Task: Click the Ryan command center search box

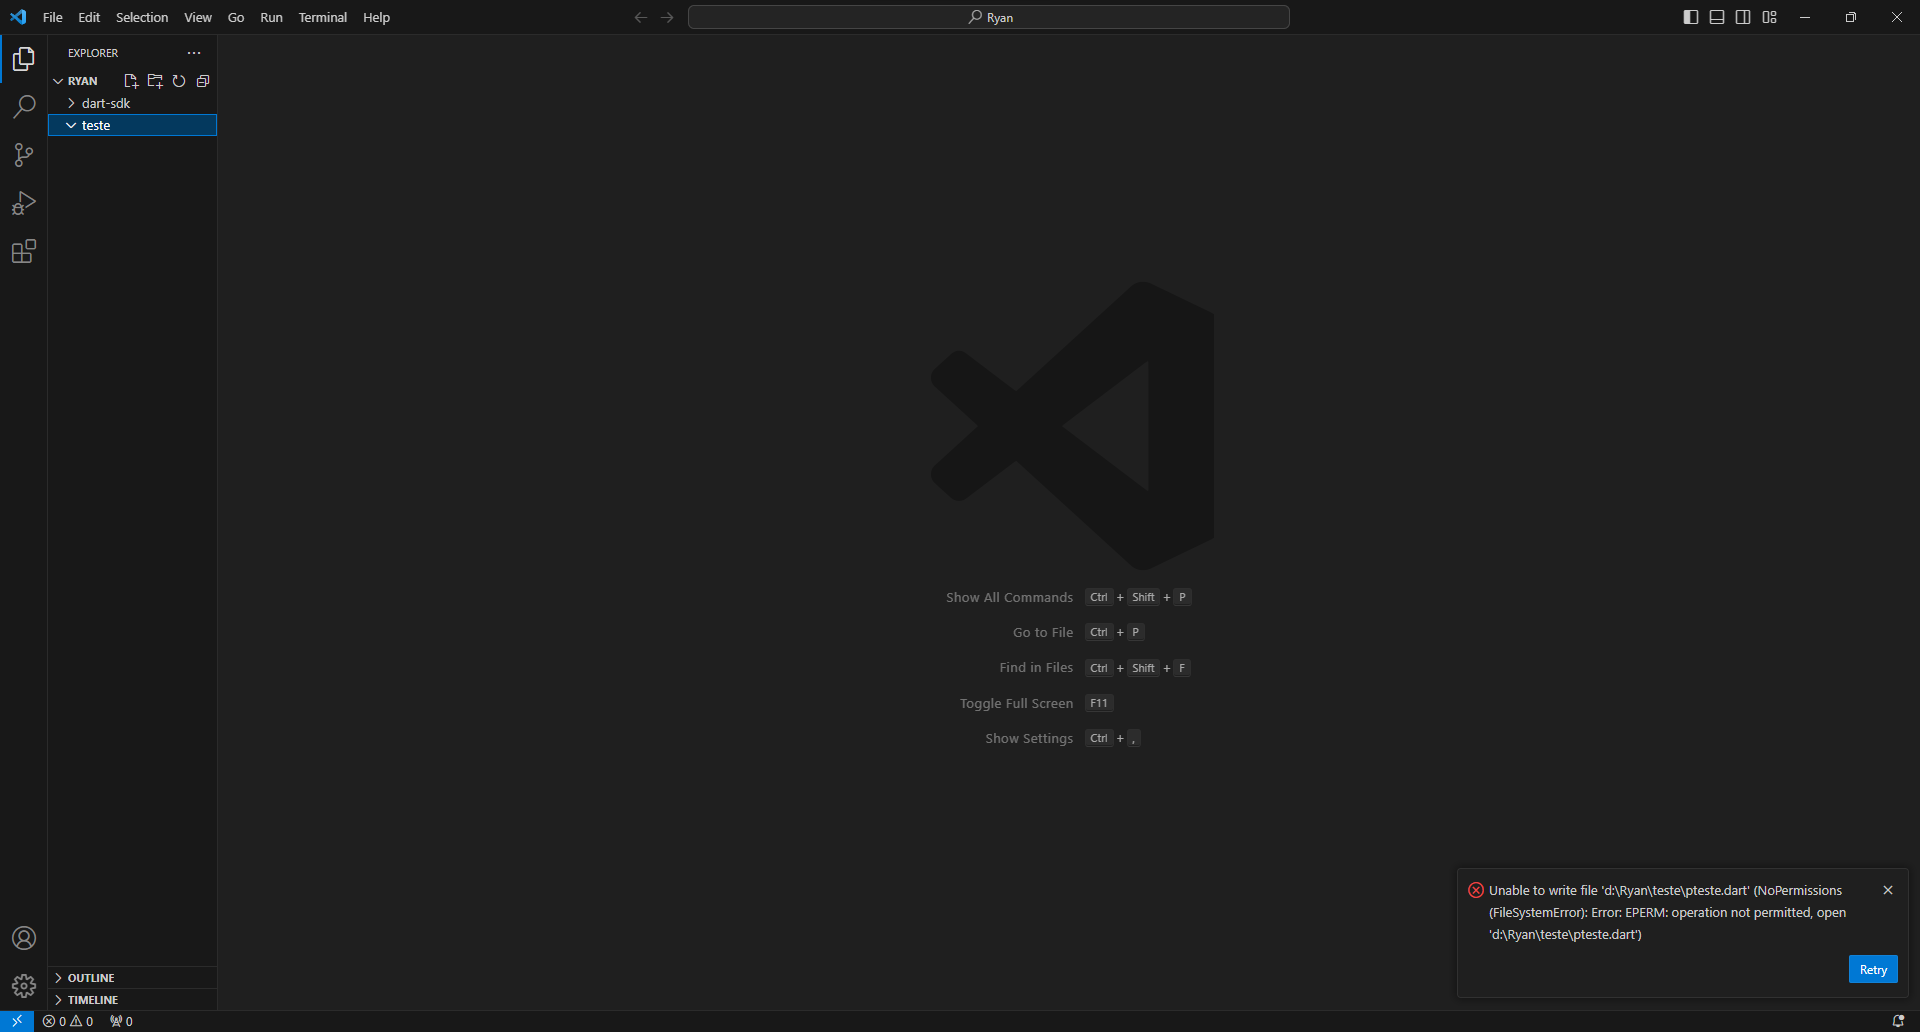Action: [988, 17]
